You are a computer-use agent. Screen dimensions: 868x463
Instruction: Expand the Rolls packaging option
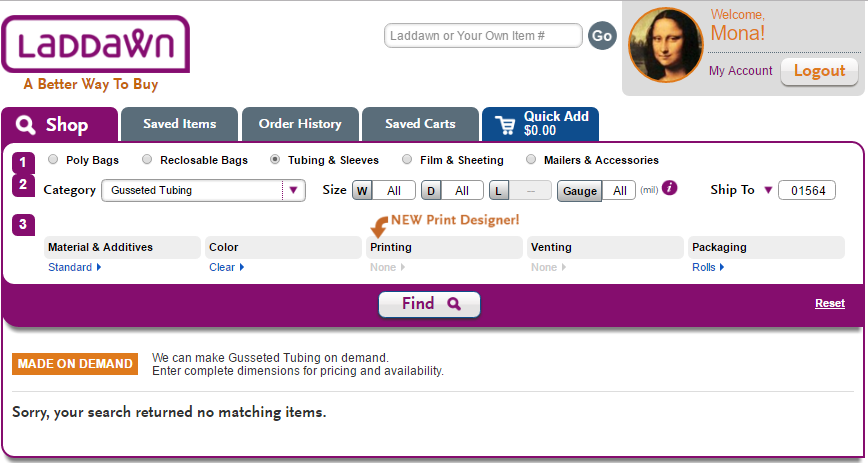708,267
